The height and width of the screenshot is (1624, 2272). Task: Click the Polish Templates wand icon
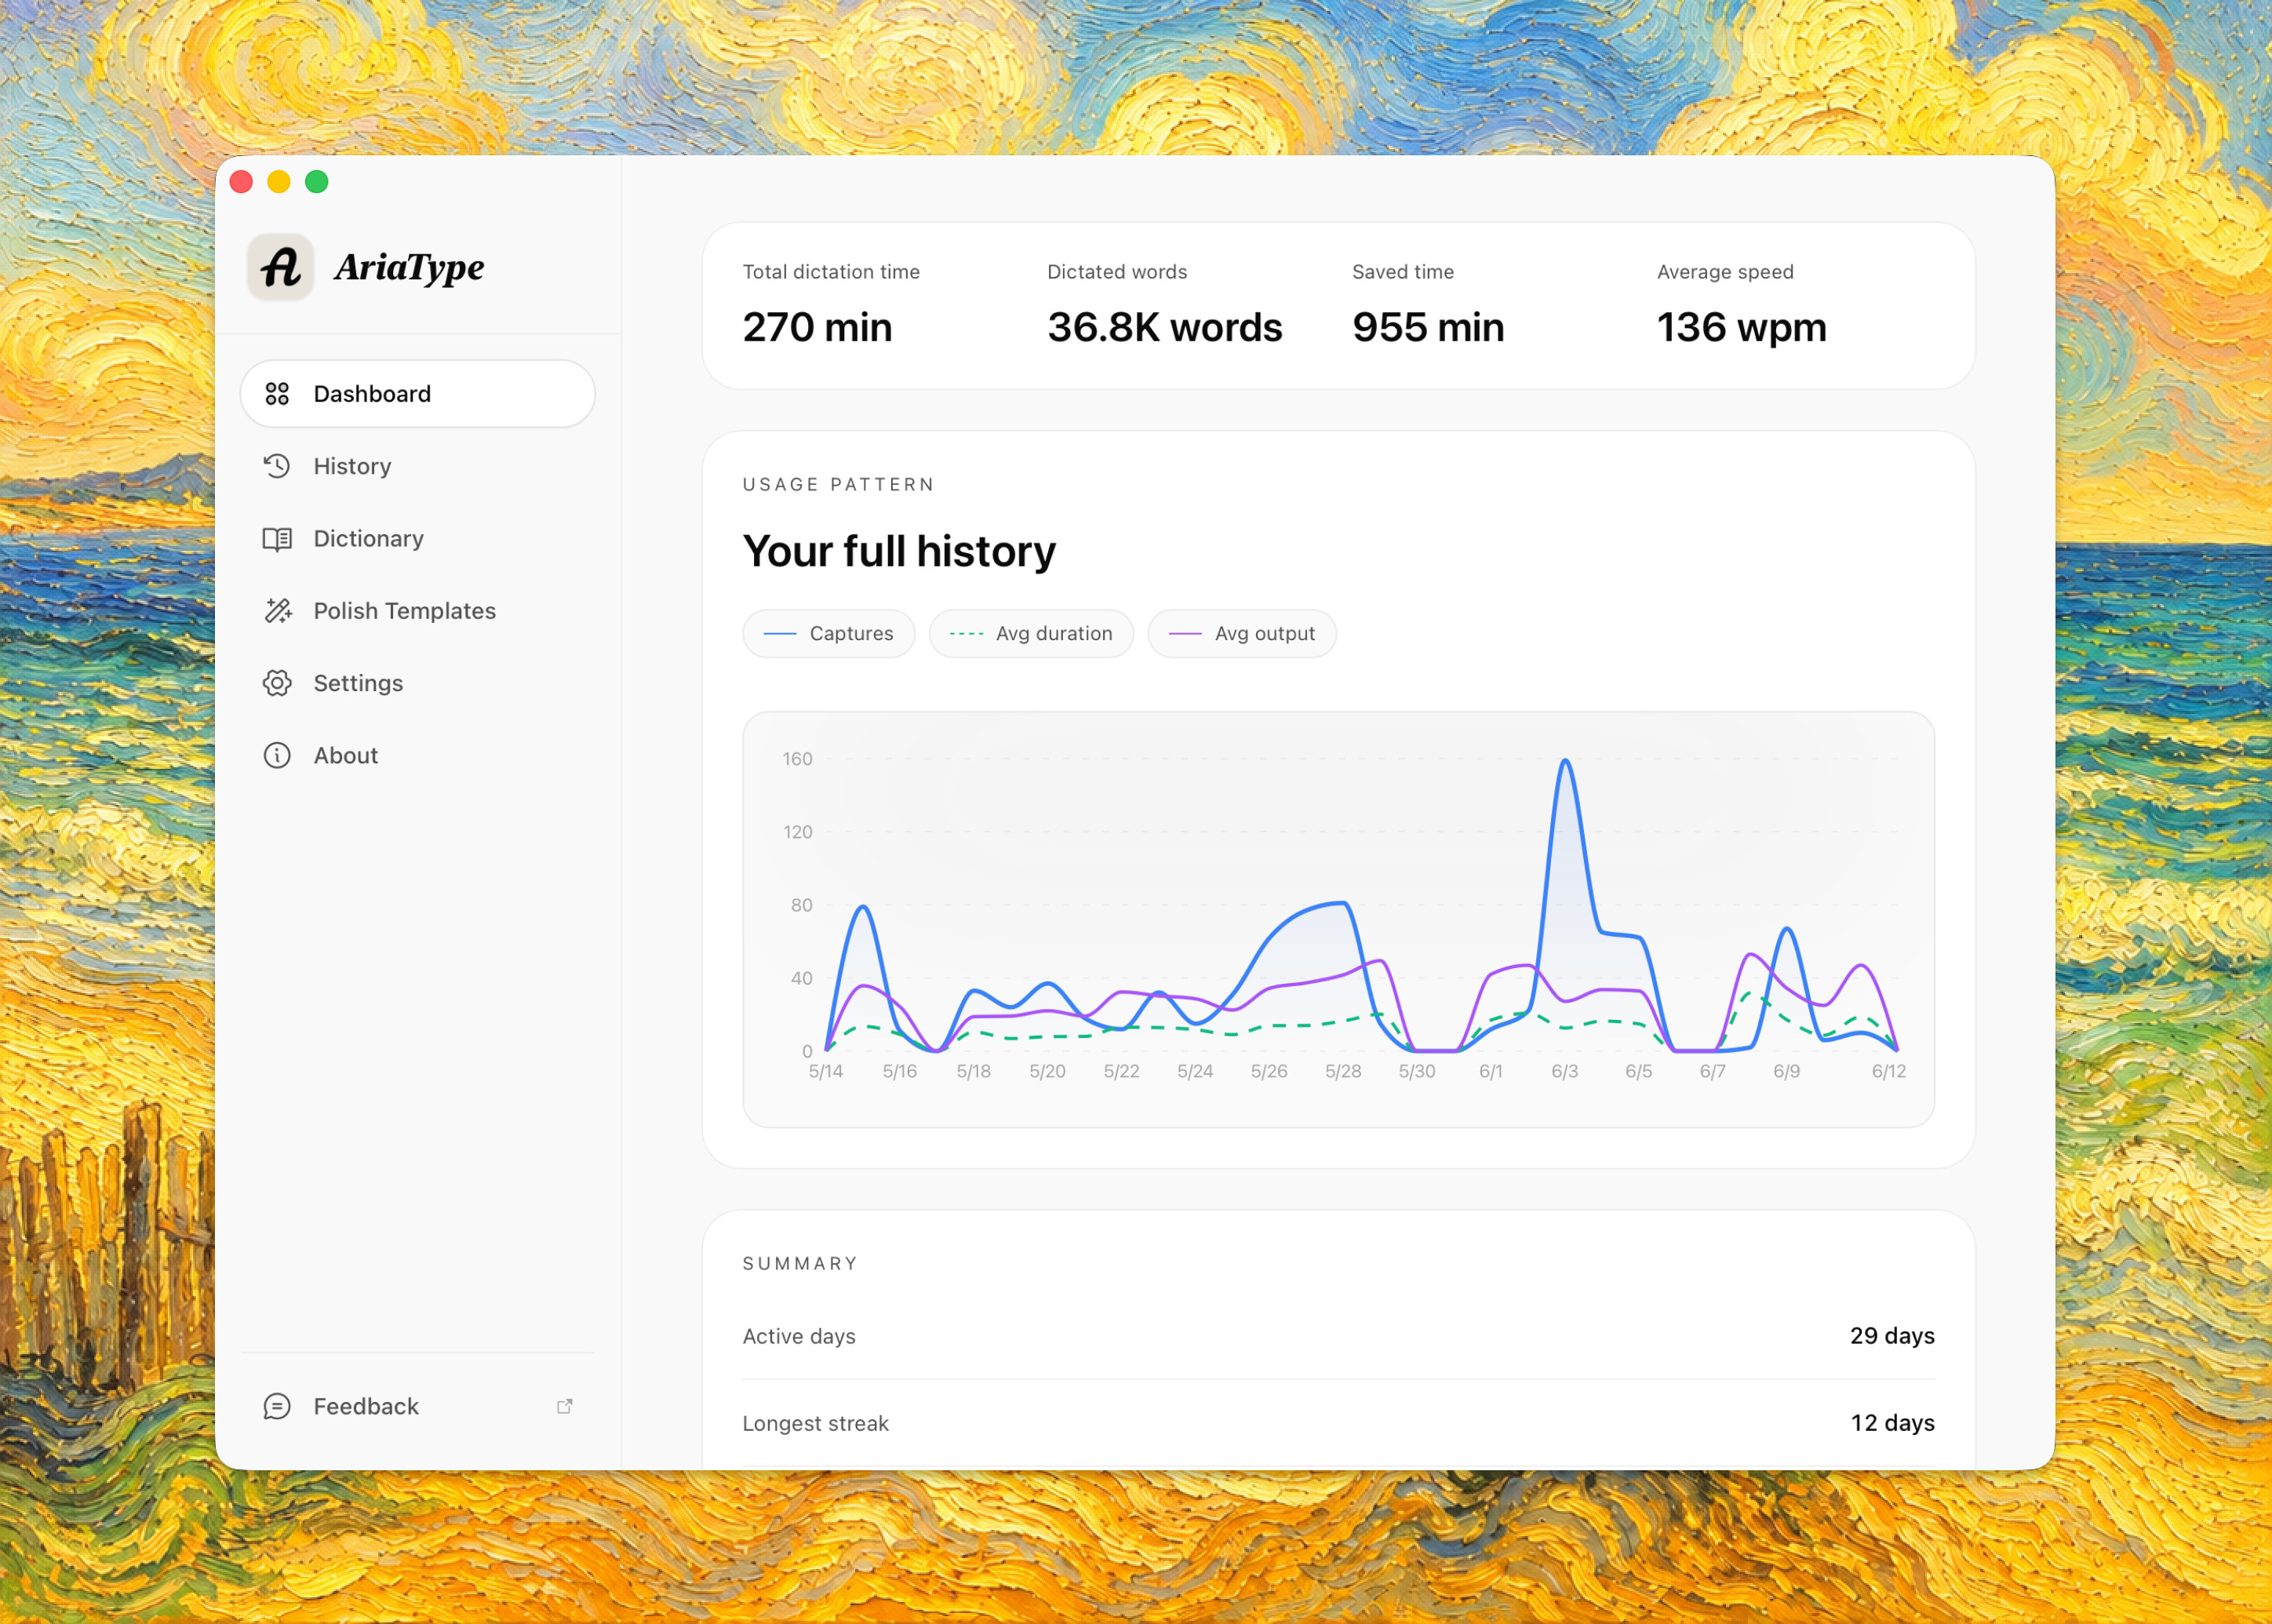coord(277,611)
